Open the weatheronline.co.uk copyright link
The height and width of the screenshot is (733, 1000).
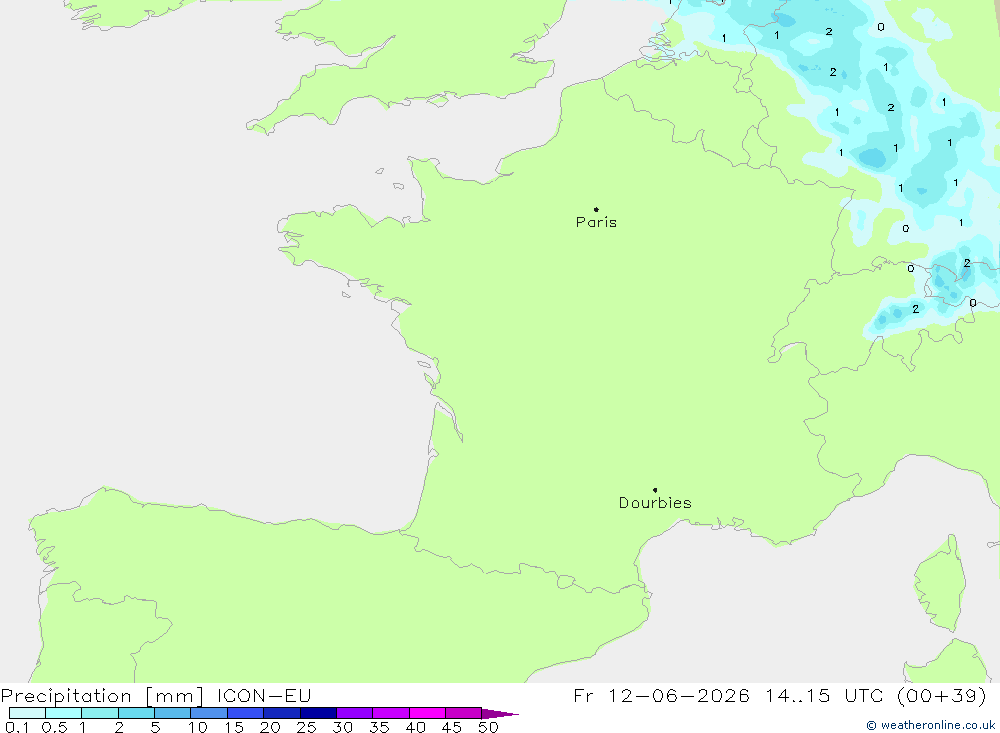(930, 725)
